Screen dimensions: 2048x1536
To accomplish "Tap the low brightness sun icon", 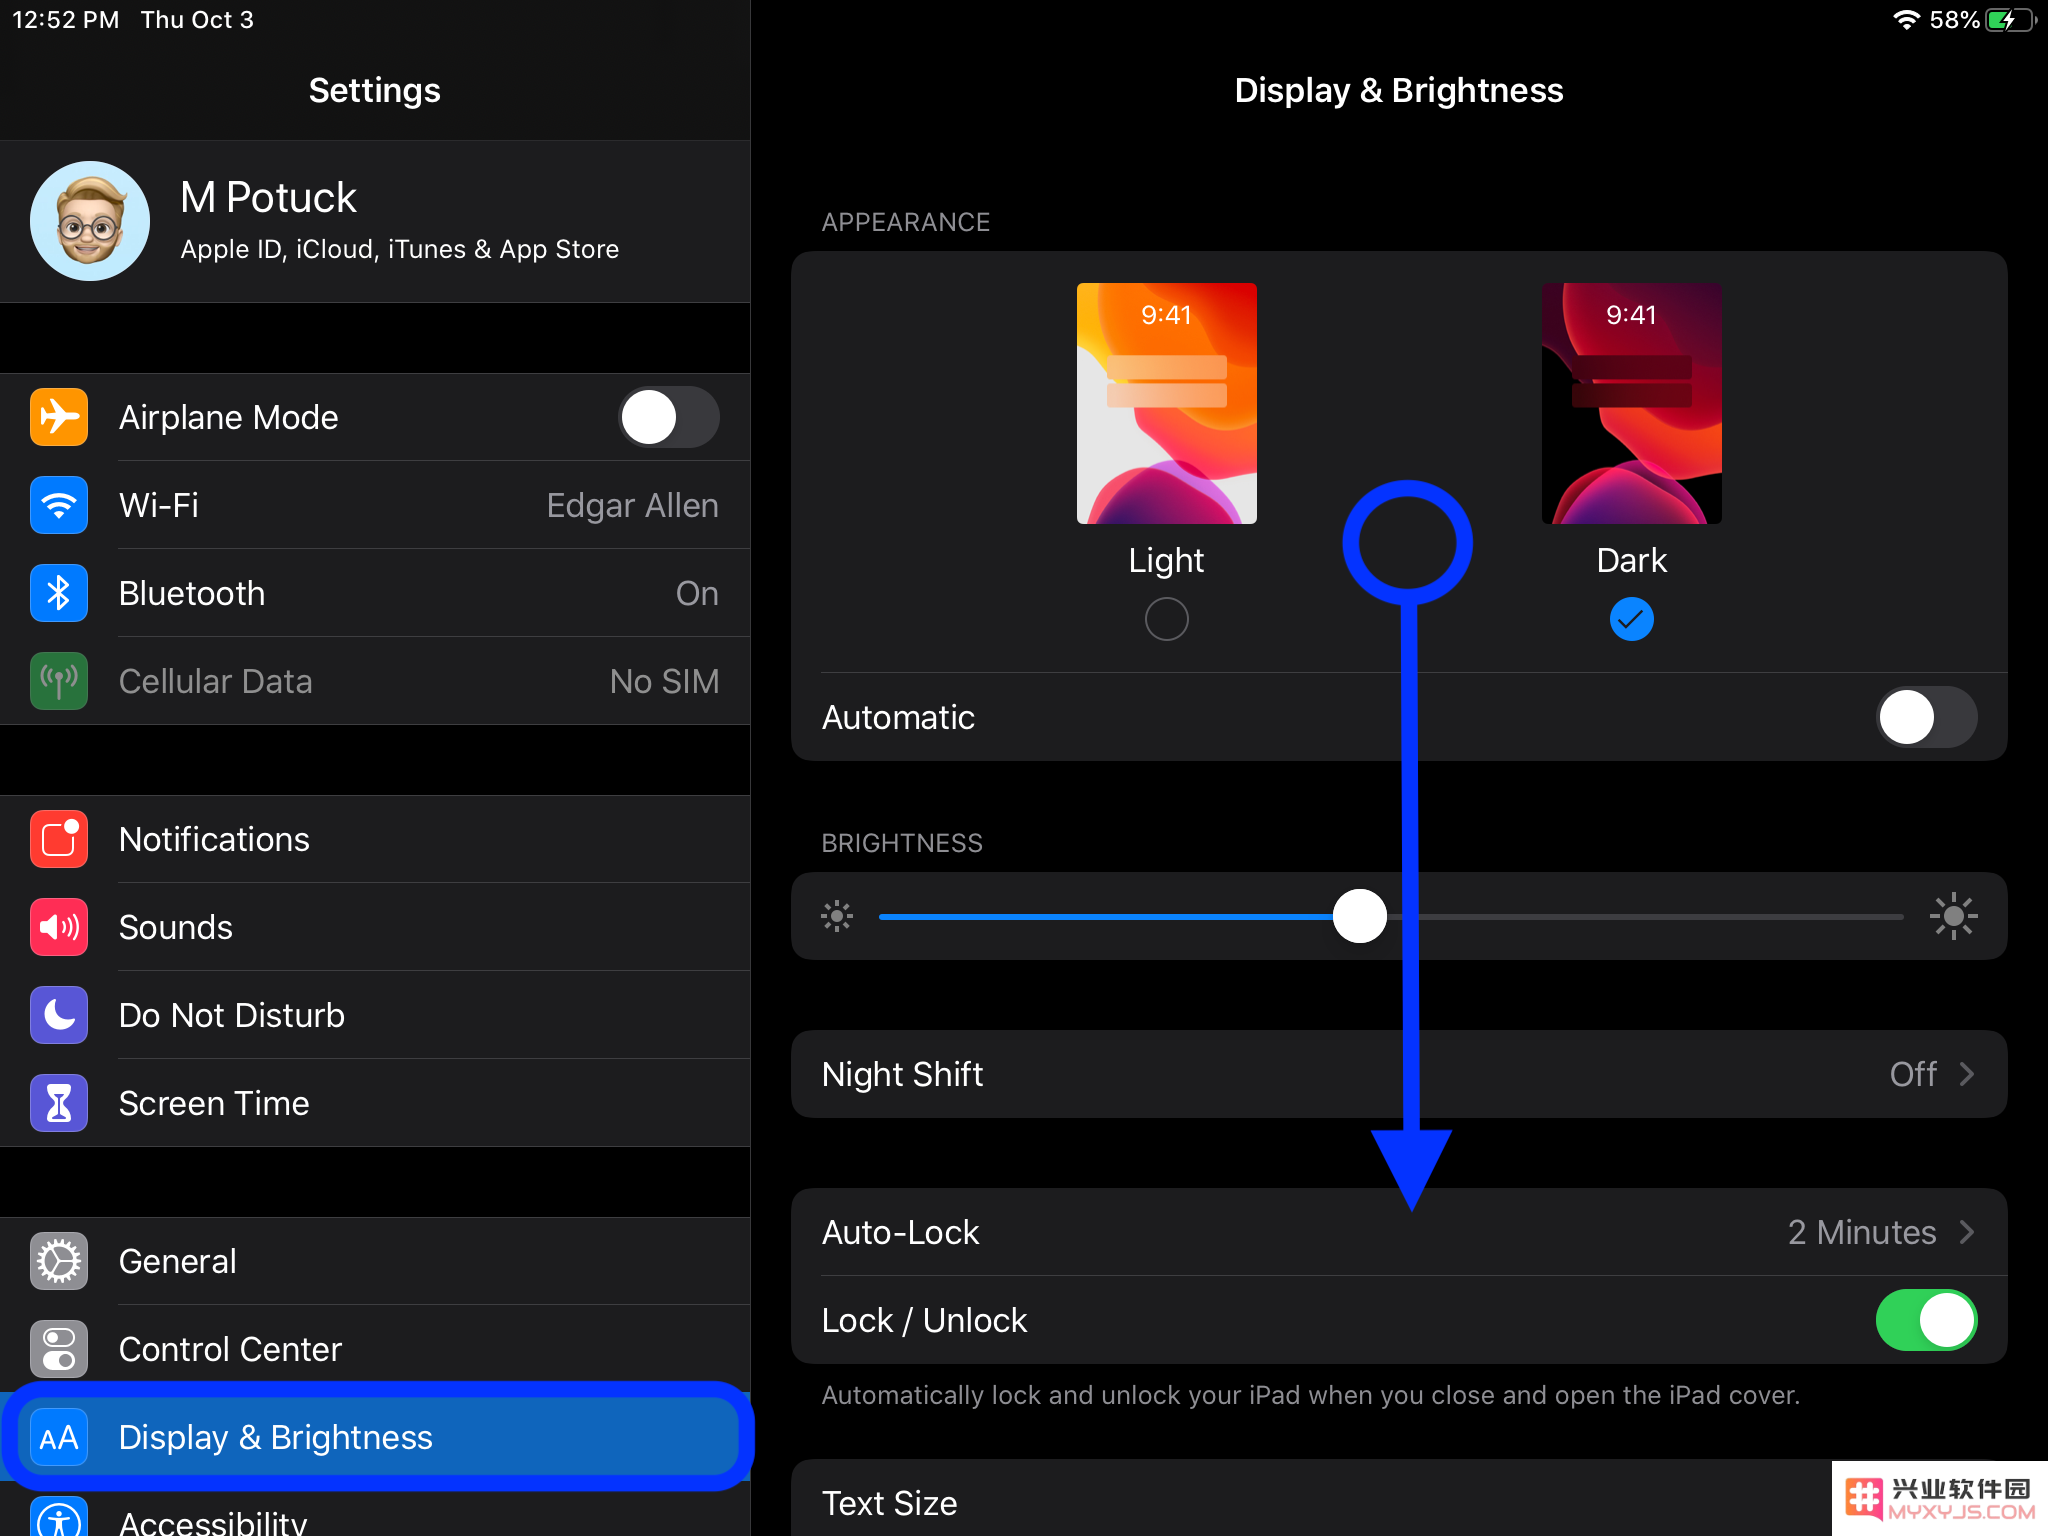I will (x=837, y=916).
